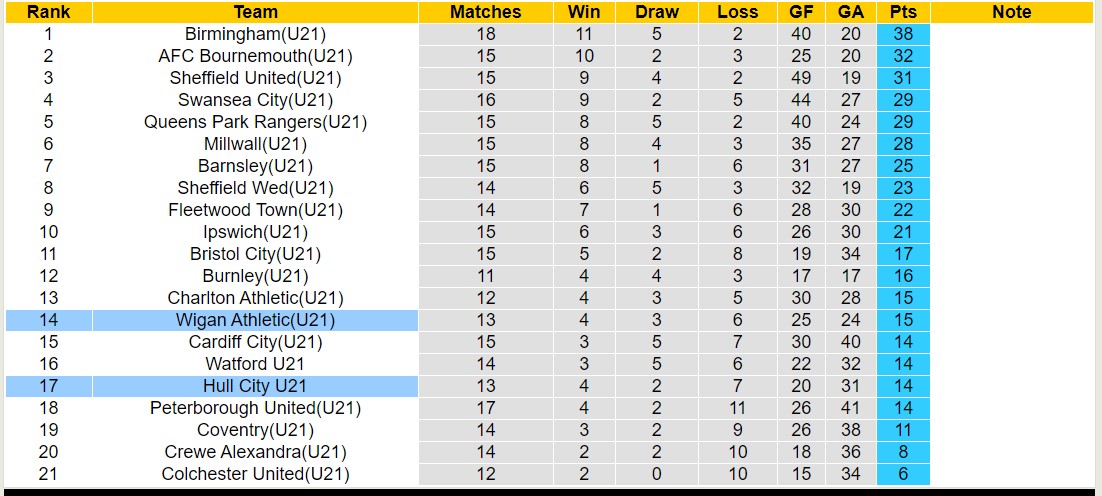Image resolution: width=1102 pixels, height=496 pixels.
Task: Click the Note column header
Action: 1011,12
